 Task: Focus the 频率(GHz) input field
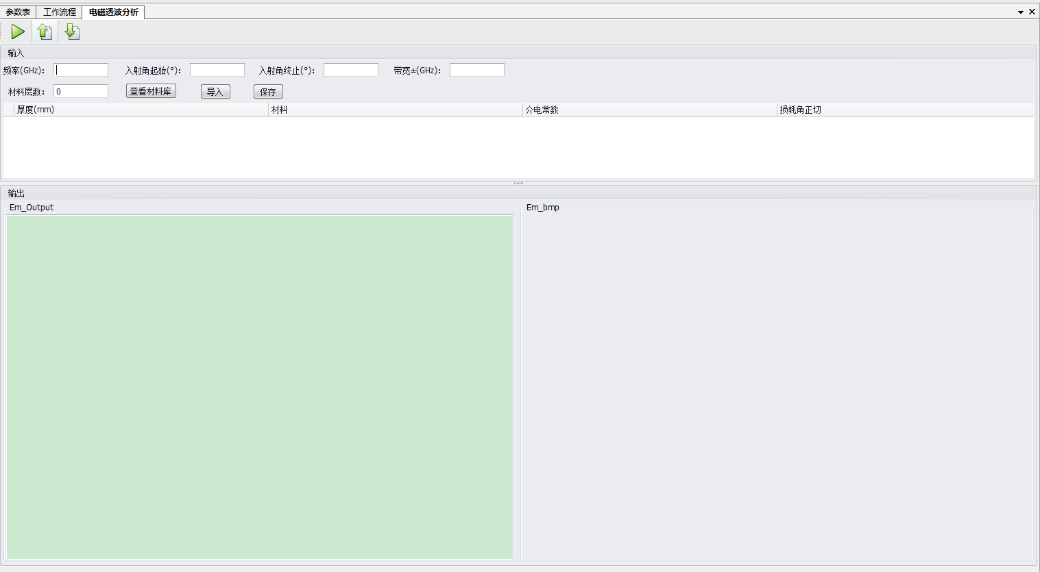81,70
